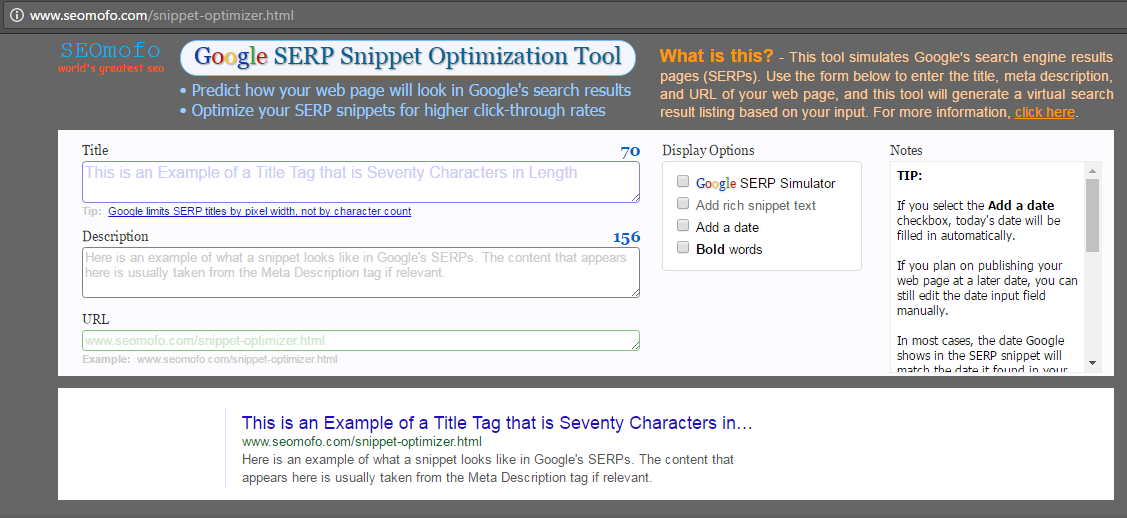1127x518 pixels.
Task: Click the 'Display Options' heading
Action: (708, 150)
